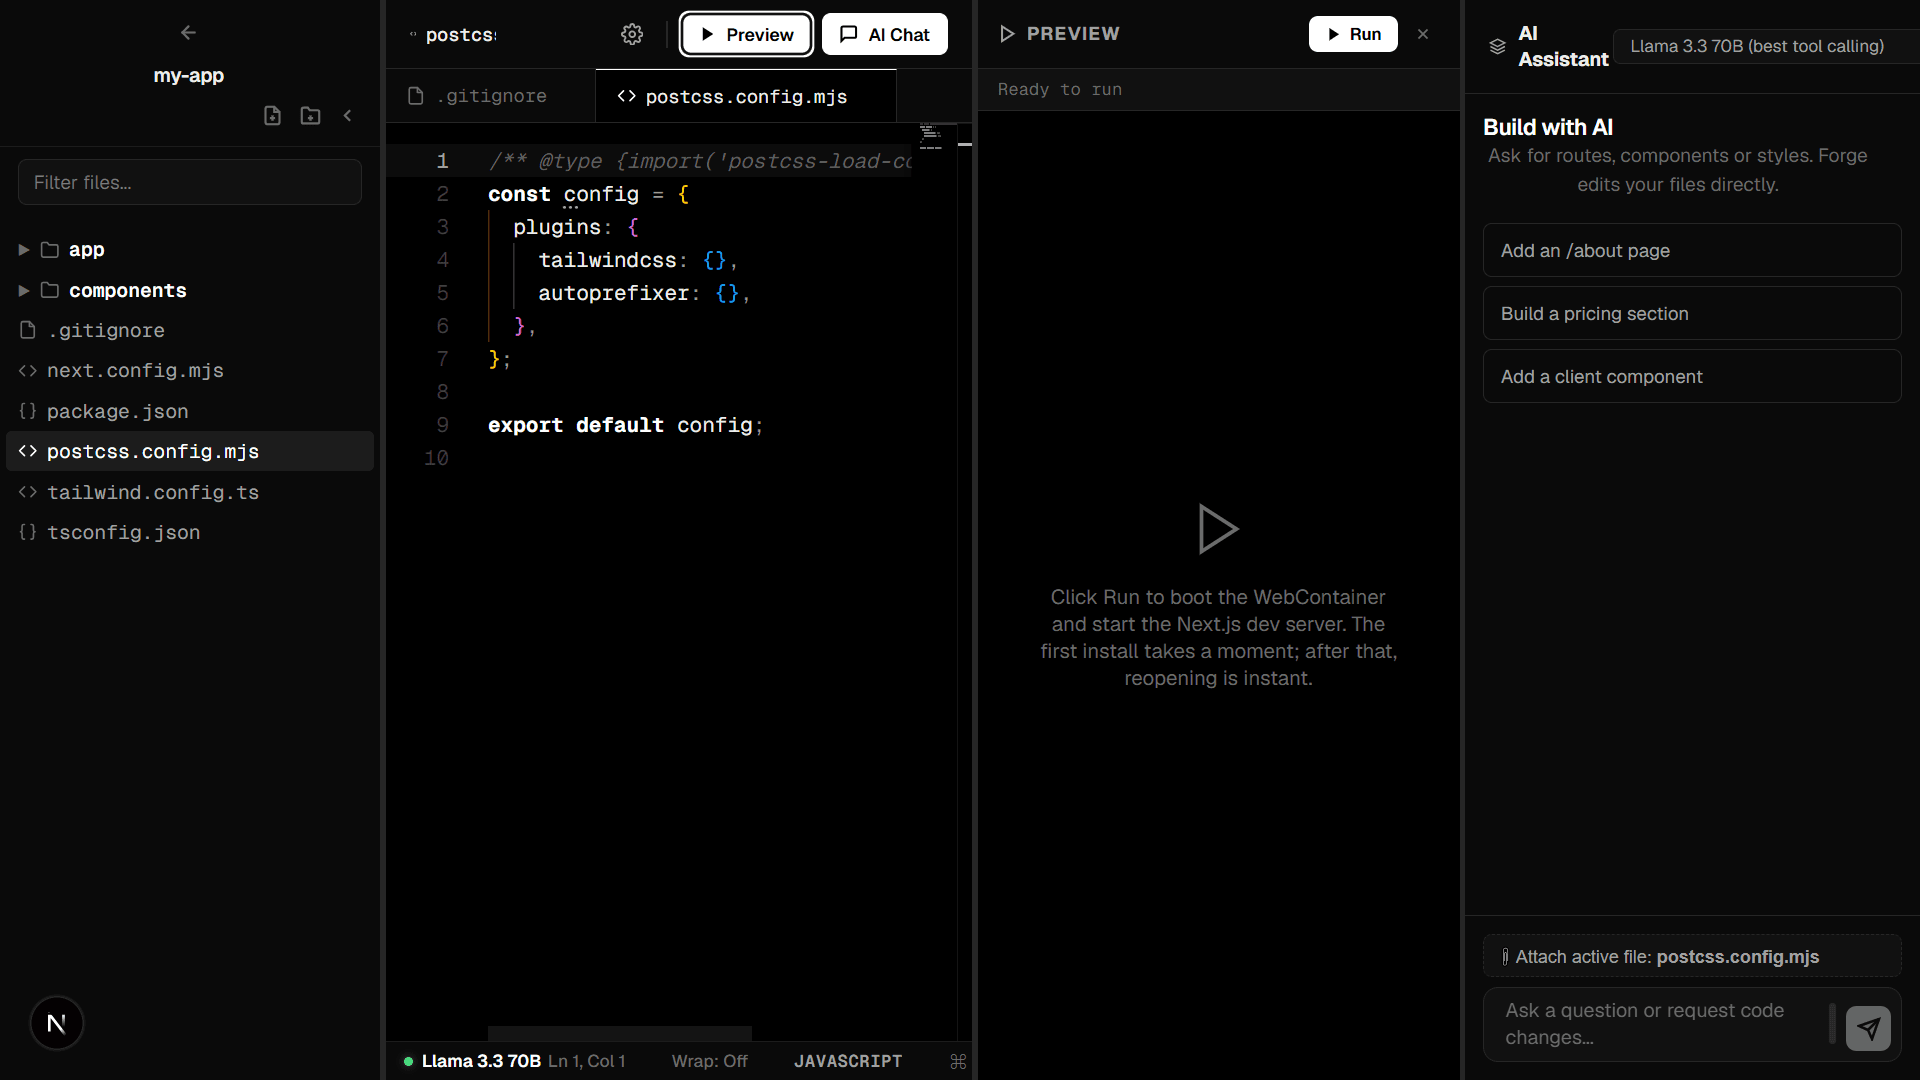
Task: Click the breadcrumb 'postcs' file name
Action: [x=461, y=35]
